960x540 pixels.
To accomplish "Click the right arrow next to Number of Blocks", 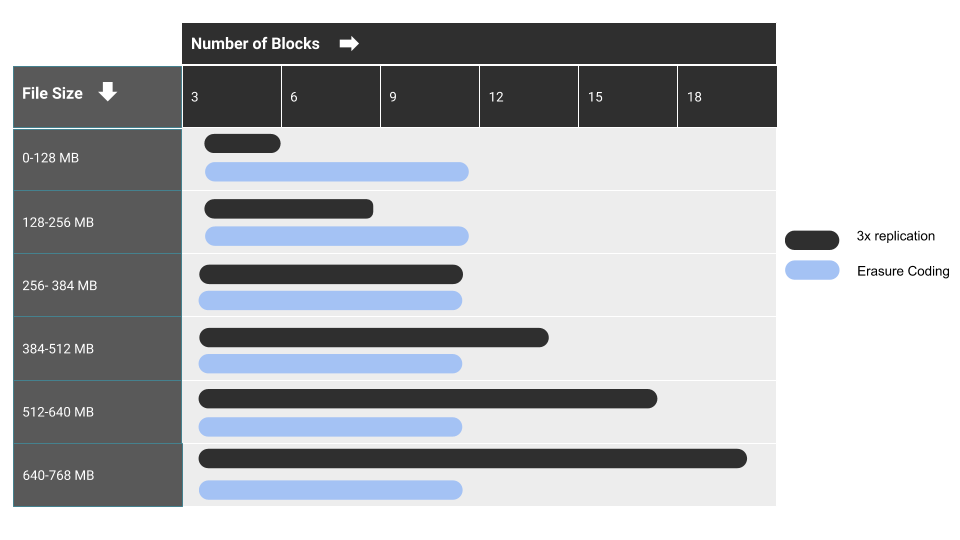I will (x=349, y=44).
